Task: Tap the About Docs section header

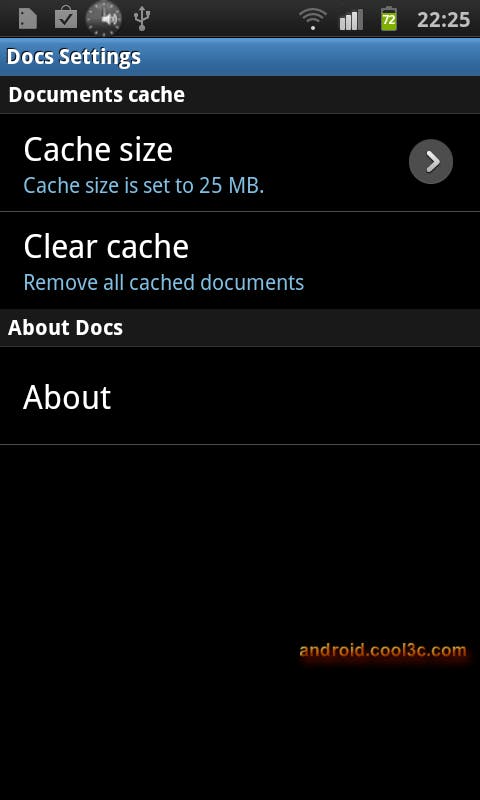Action: click(240, 328)
